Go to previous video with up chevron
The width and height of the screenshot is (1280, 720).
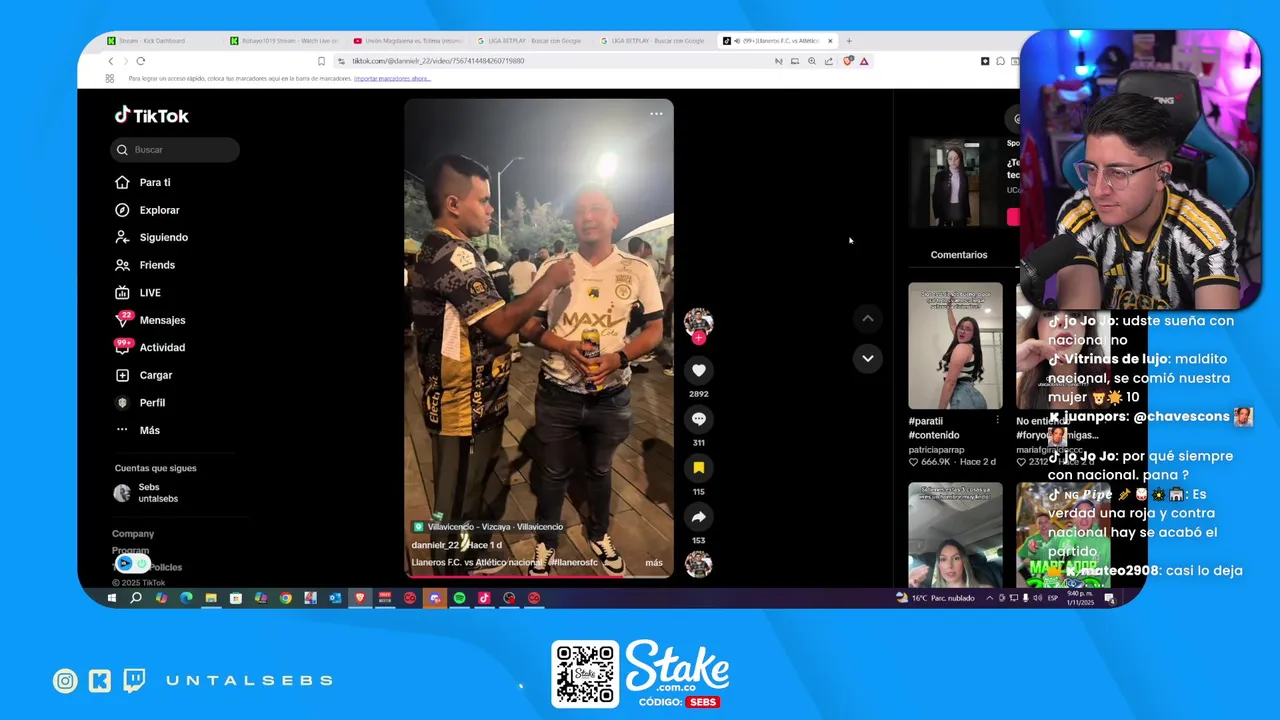pos(868,318)
